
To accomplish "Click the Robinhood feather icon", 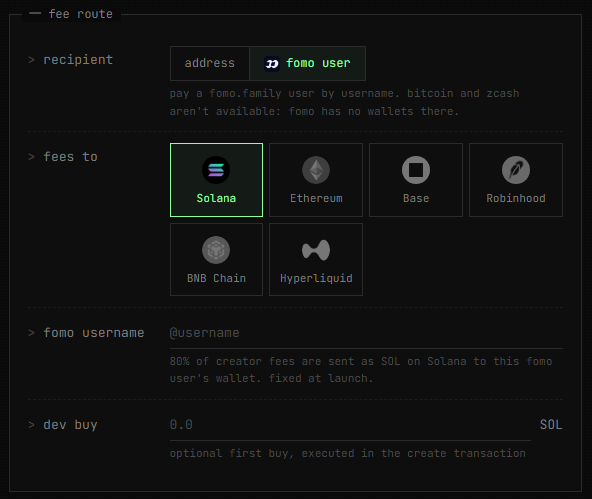I will [x=516, y=170].
